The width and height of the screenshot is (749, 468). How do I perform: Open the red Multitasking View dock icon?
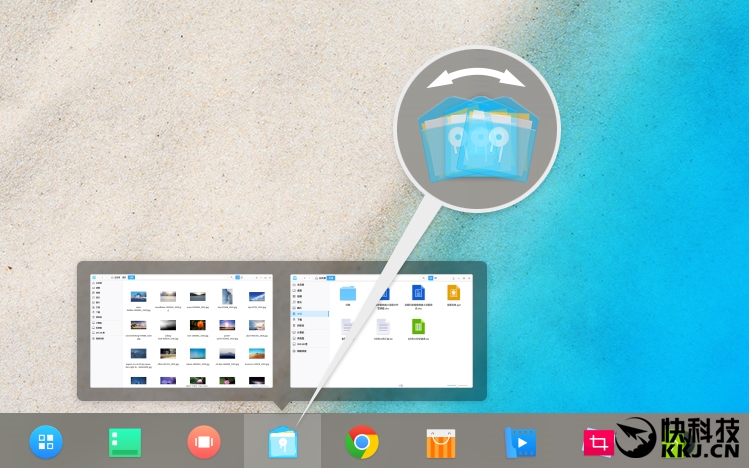click(204, 442)
